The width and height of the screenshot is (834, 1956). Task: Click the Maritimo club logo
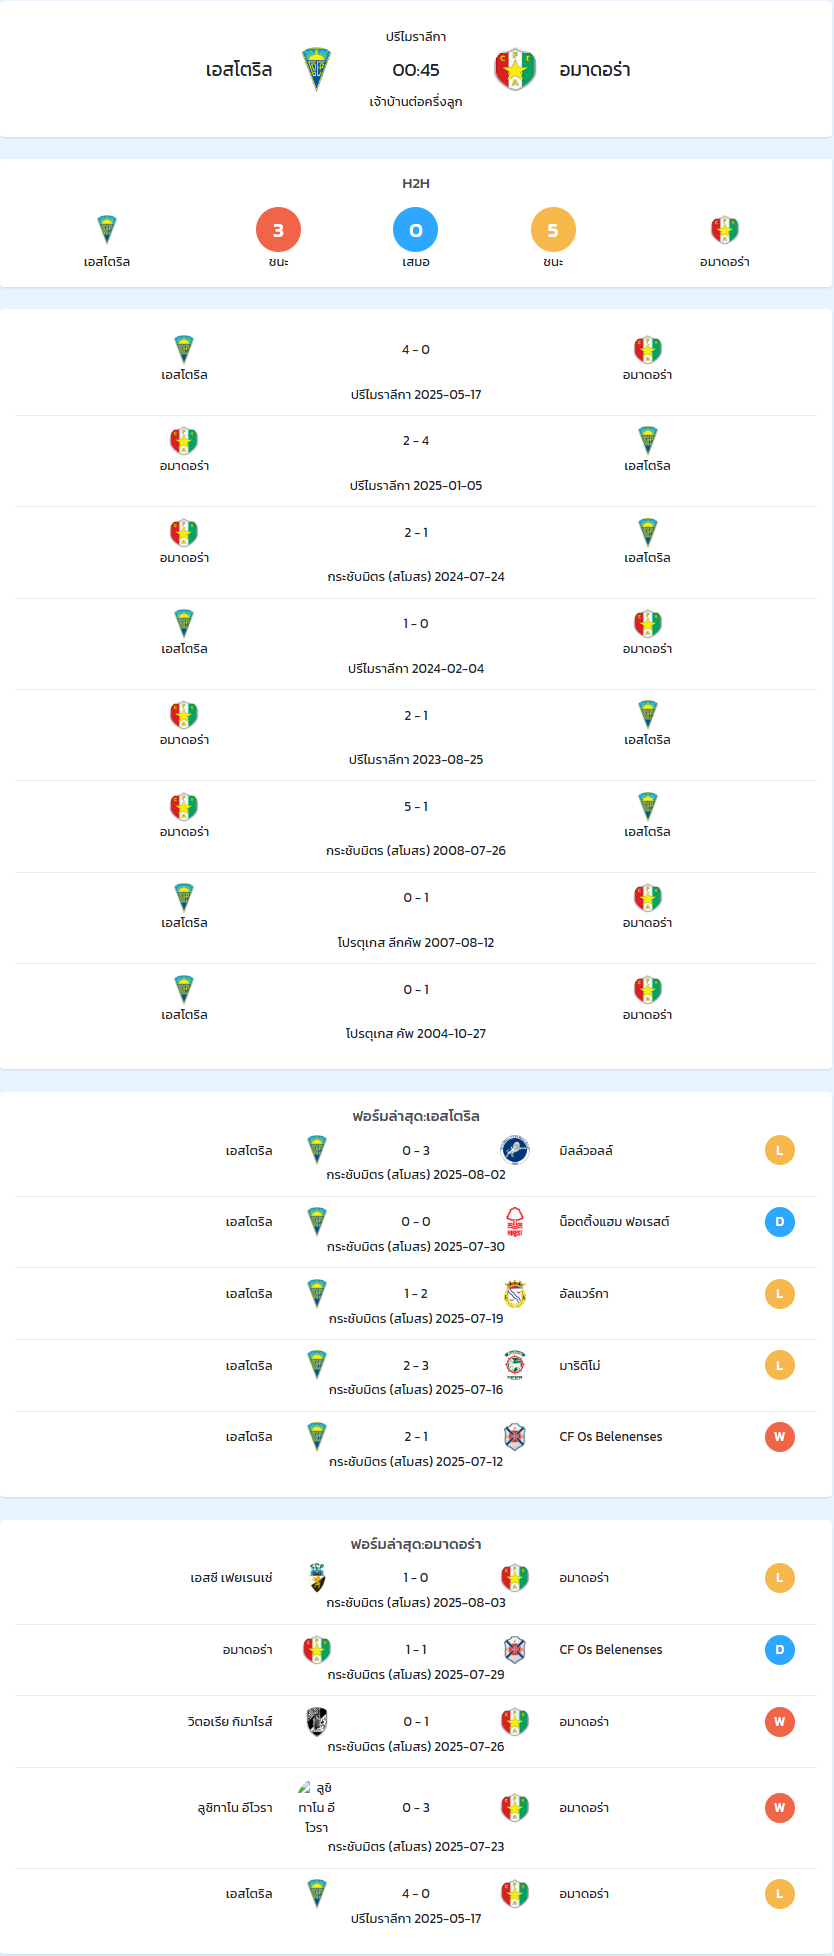point(515,1365)
